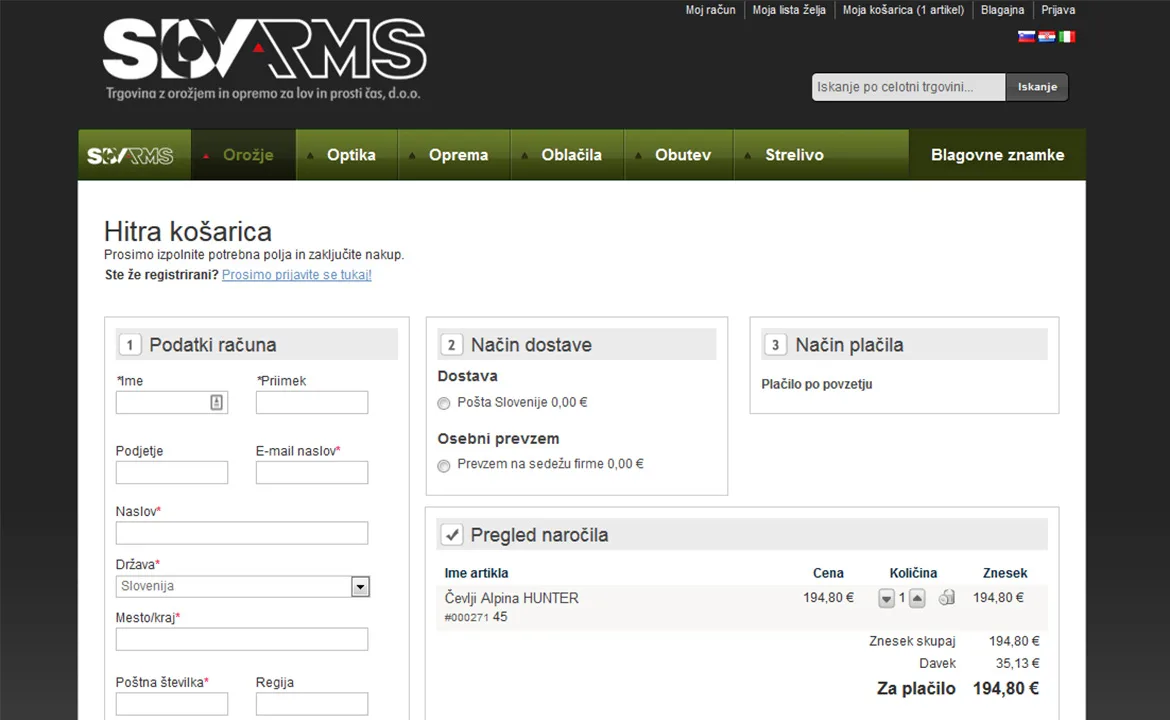This screenshot has width=1170, height=720.
Task: Click the Iskanje search button
Action: tap(1037, 87)
